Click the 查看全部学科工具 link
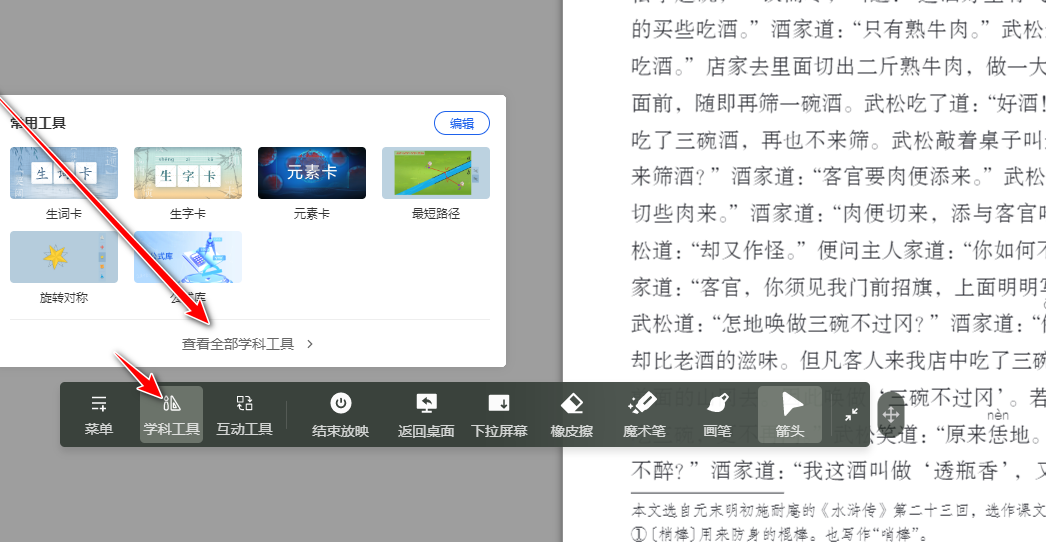The image size is (1046, 542). [x=238, y=344]
